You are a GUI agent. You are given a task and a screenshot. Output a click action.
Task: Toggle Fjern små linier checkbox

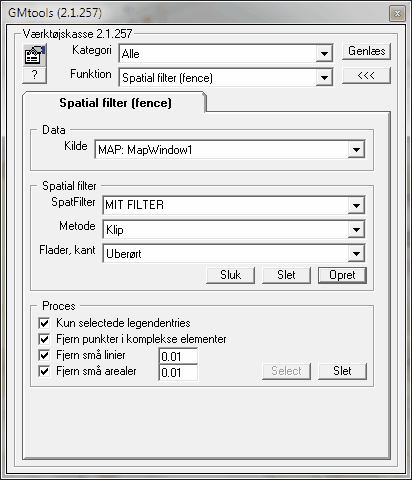[44, 355]
